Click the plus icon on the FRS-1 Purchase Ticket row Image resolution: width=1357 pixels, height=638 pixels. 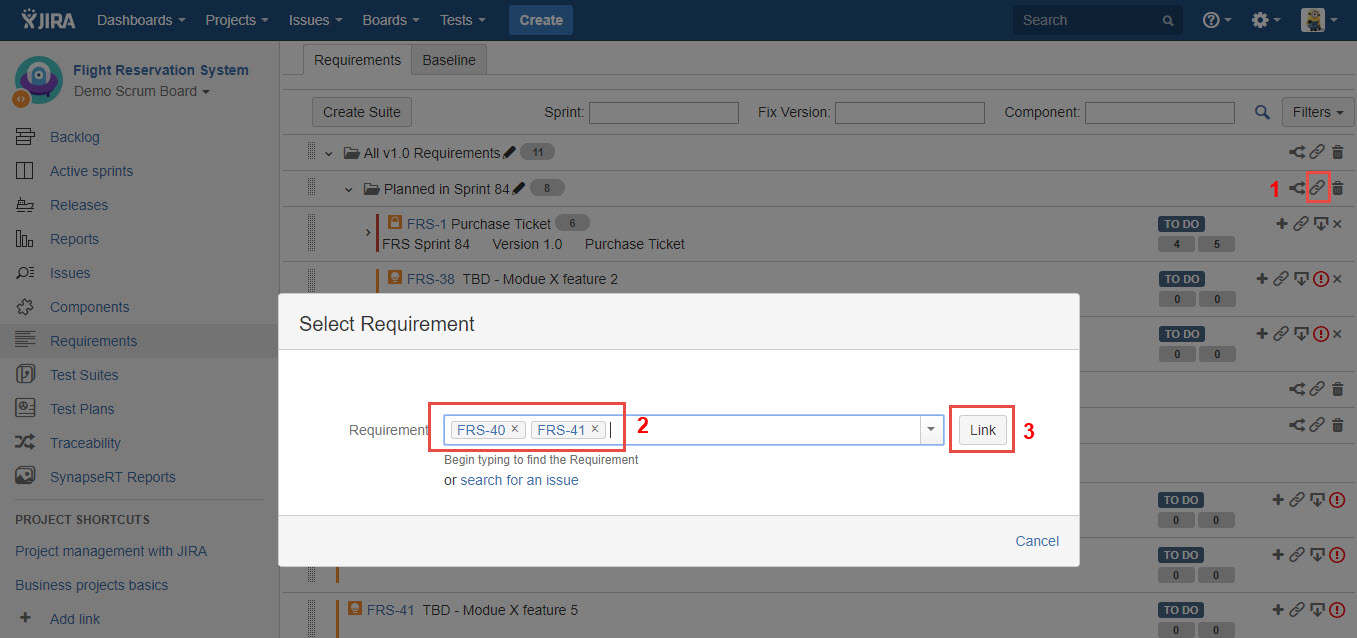1282,224
